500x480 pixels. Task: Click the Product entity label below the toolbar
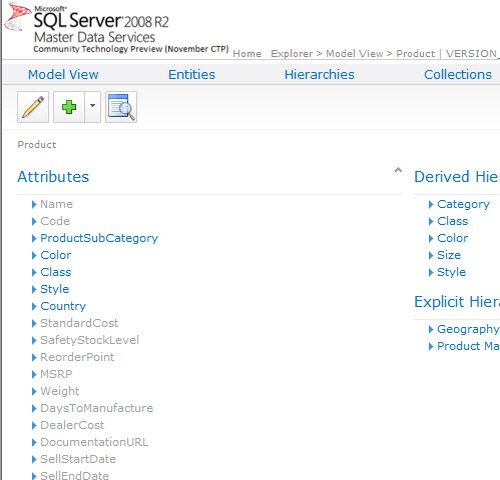click(x=37, y=145)
